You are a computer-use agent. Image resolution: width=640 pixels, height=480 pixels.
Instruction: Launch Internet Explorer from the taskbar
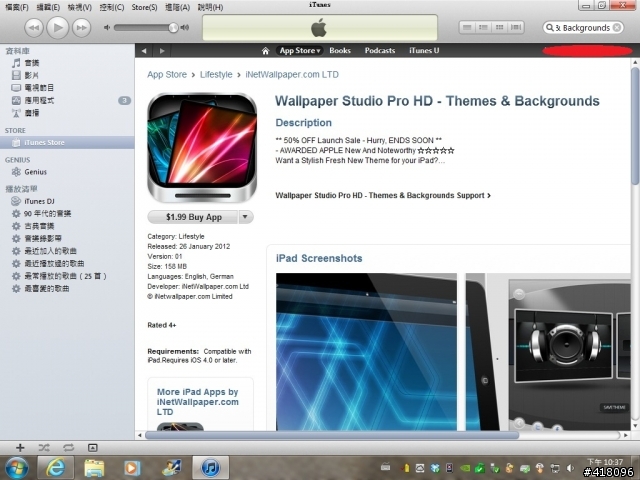[x=56, y=468]
